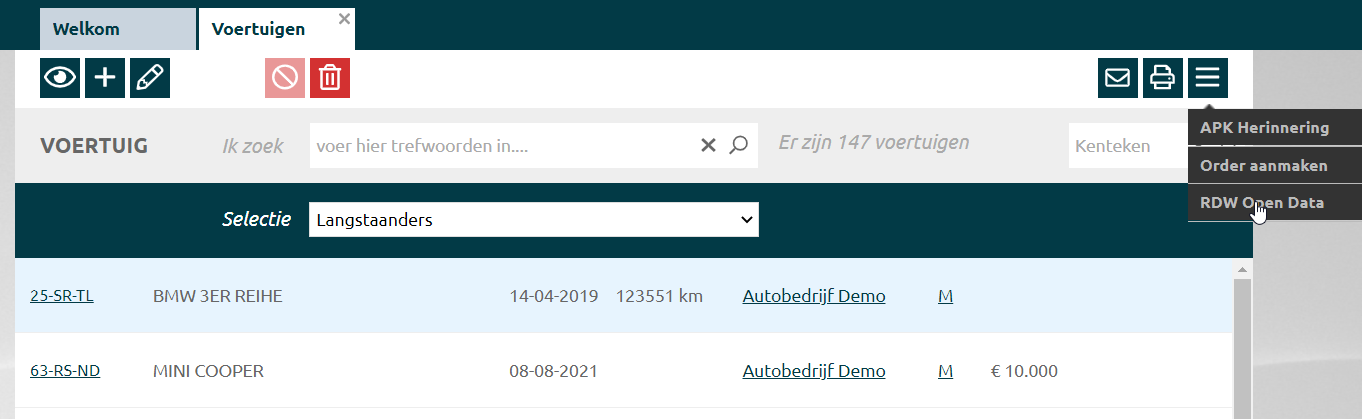Toggle the hamburger menu icon
1362x419 pixels.
1207,78
